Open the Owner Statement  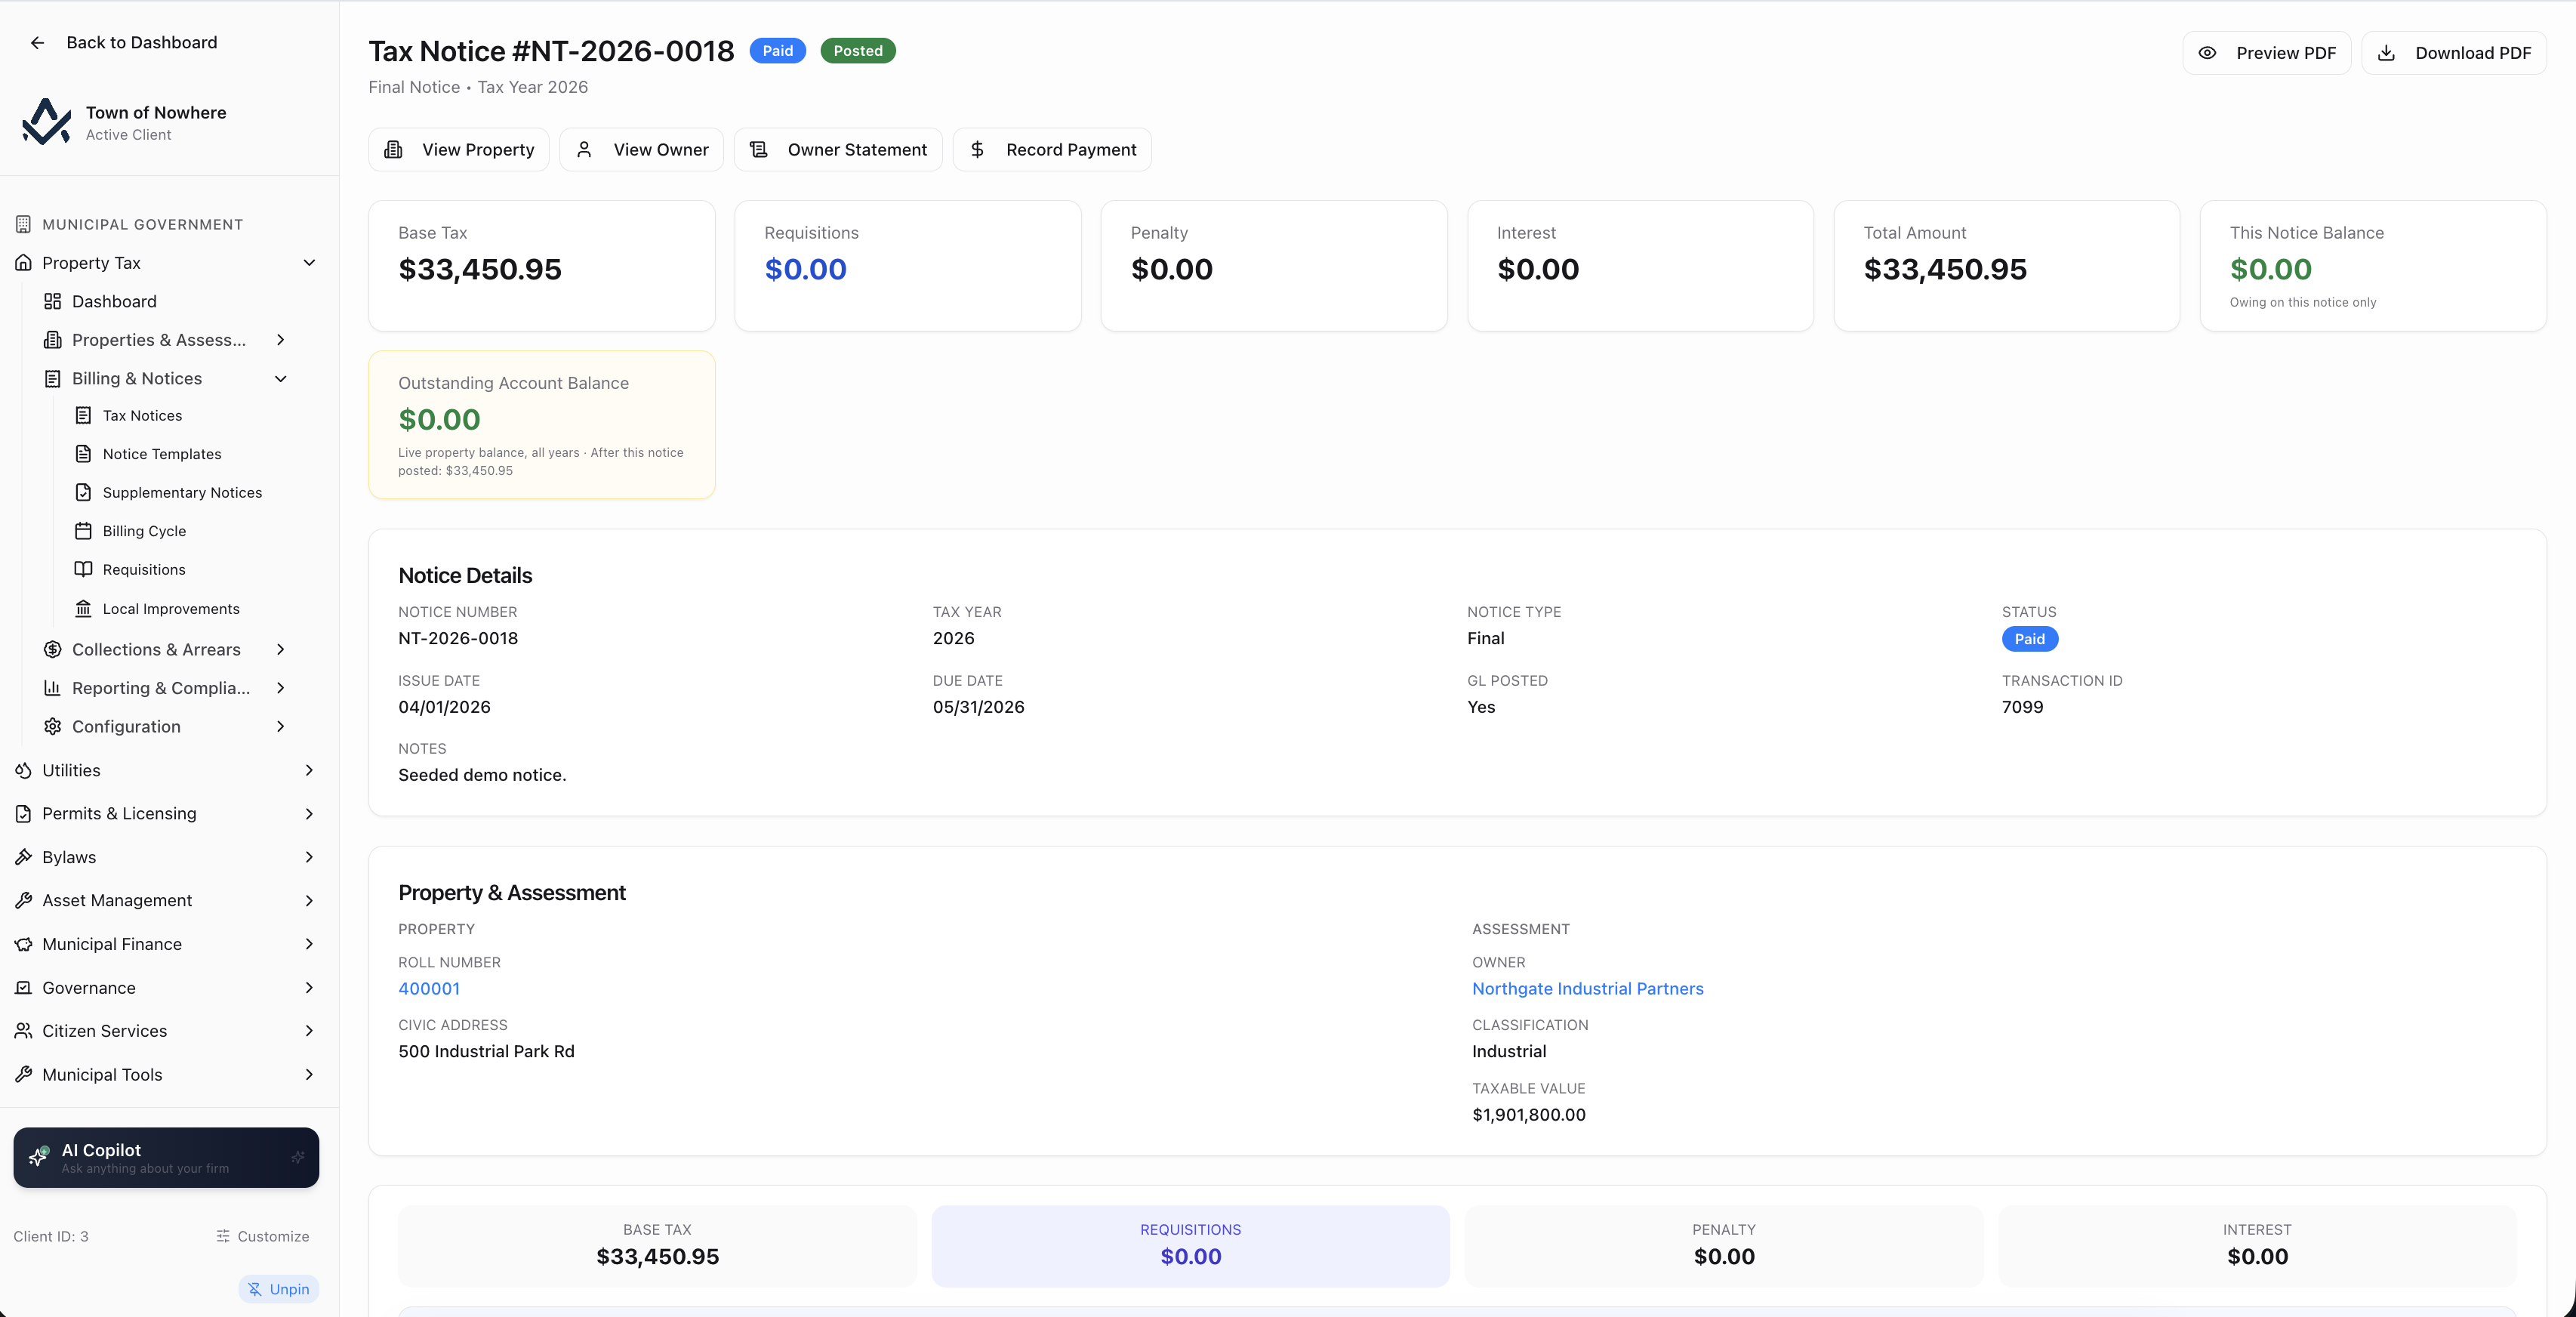point(838,149)
